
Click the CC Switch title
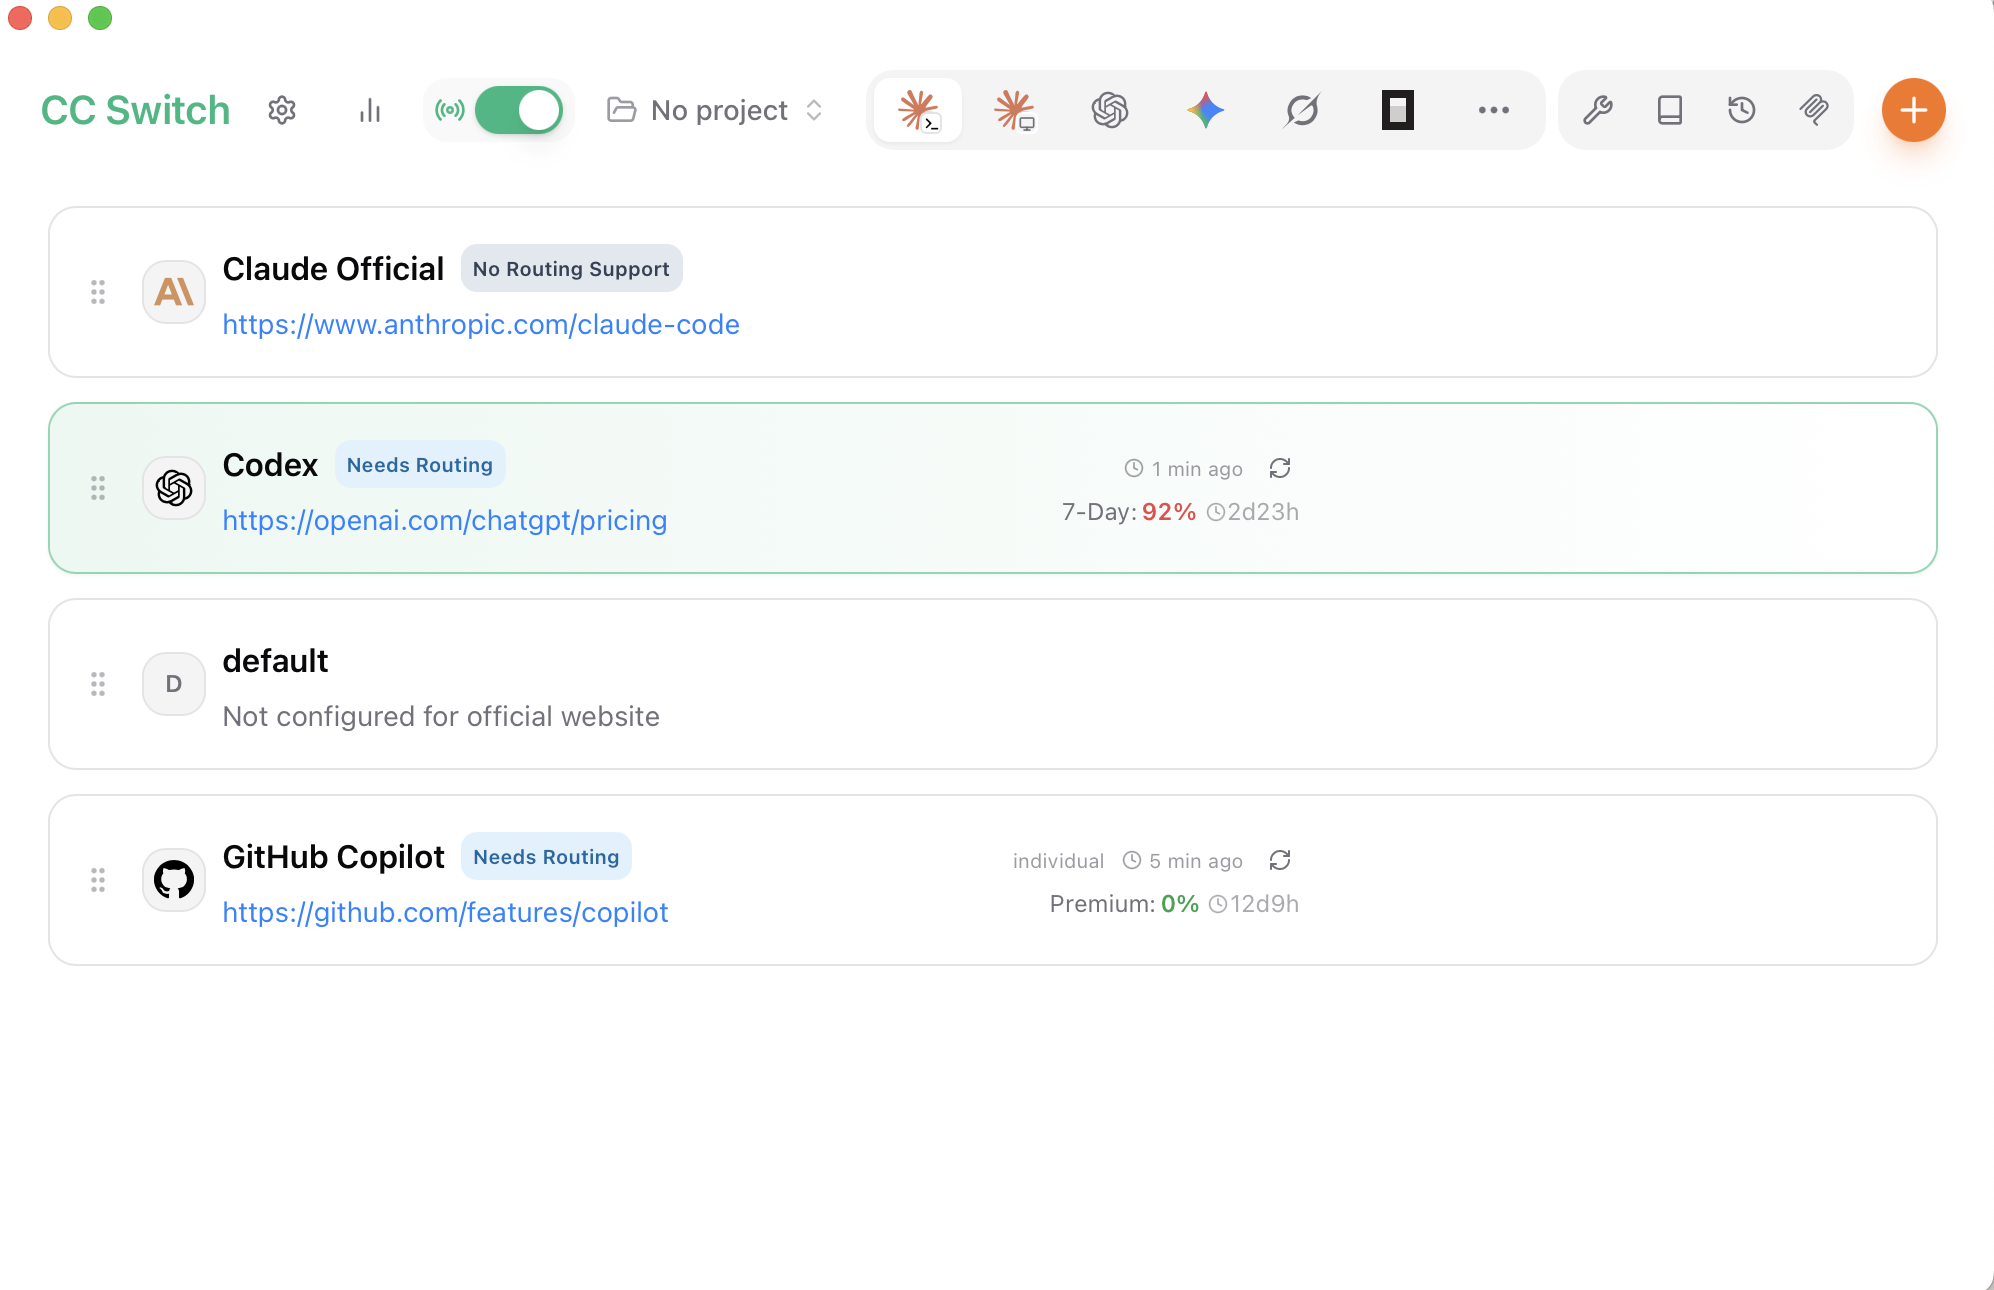(136, 110)
